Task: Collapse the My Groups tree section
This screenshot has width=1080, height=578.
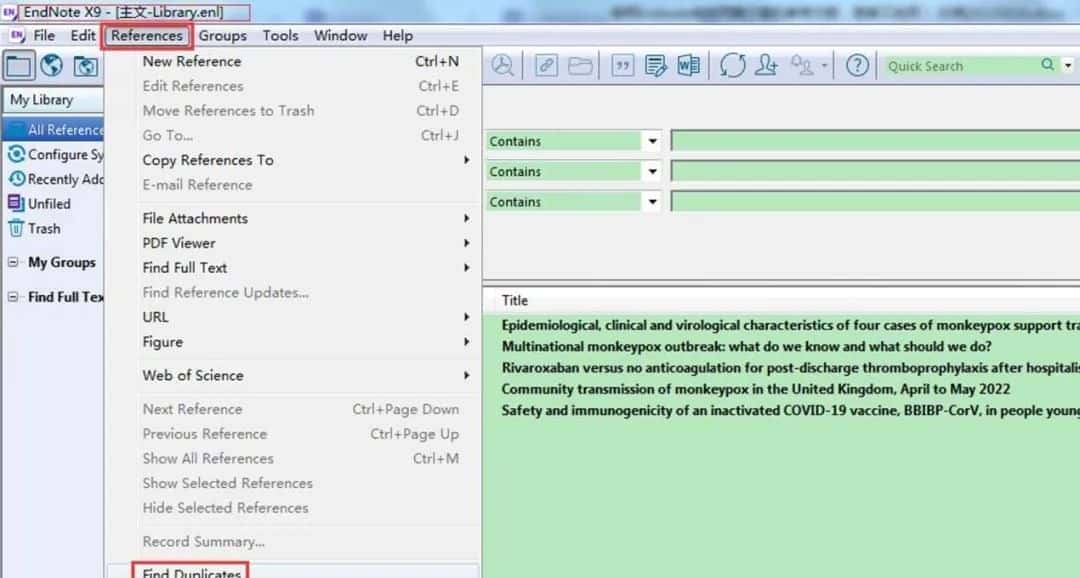Action: [13, 263]
